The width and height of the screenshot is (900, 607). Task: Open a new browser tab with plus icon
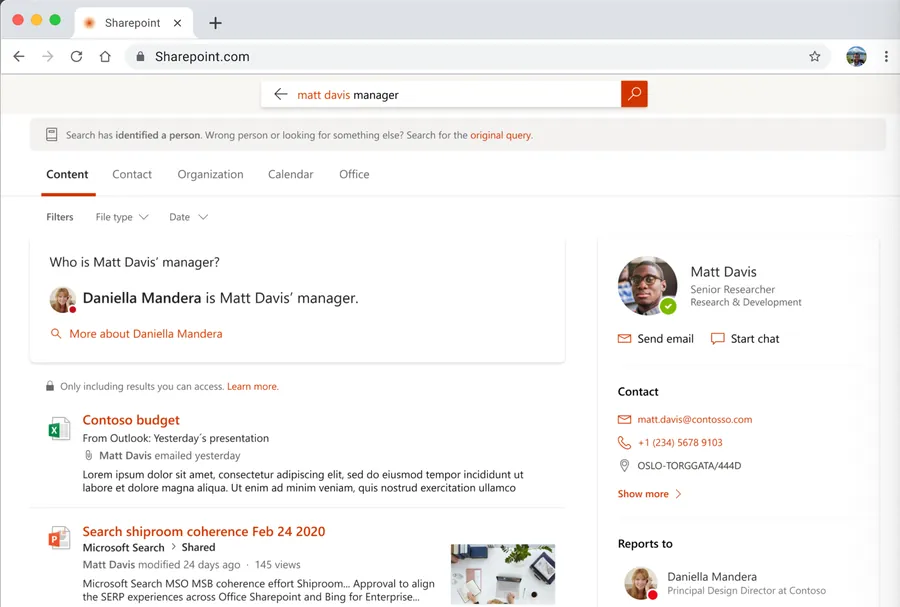point(215,23)
